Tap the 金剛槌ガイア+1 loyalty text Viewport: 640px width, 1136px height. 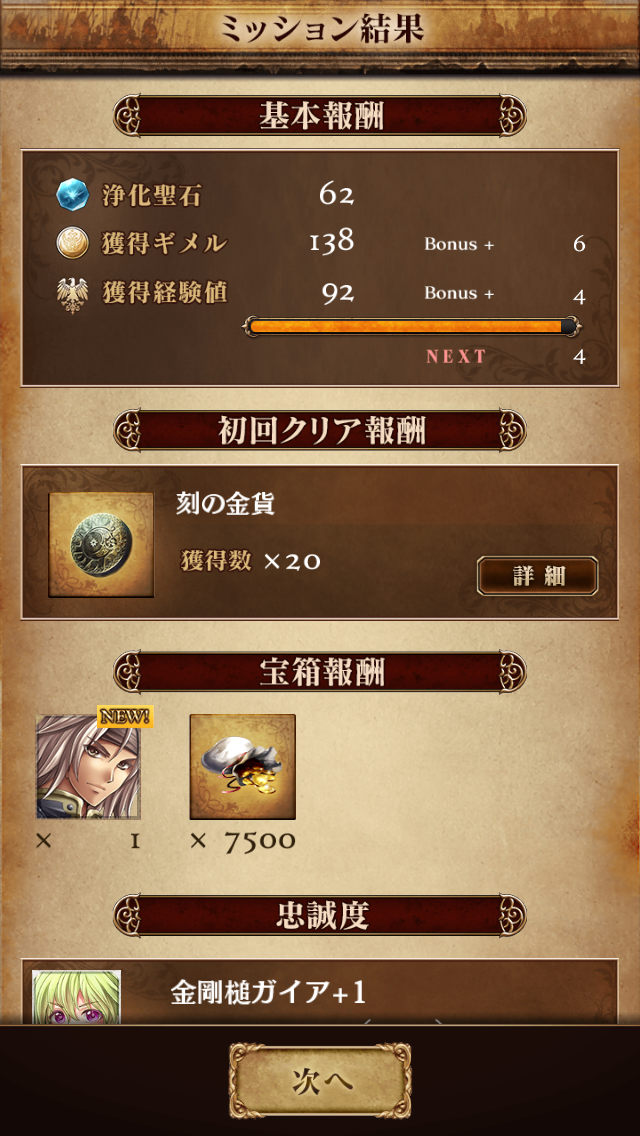point(268,993)
